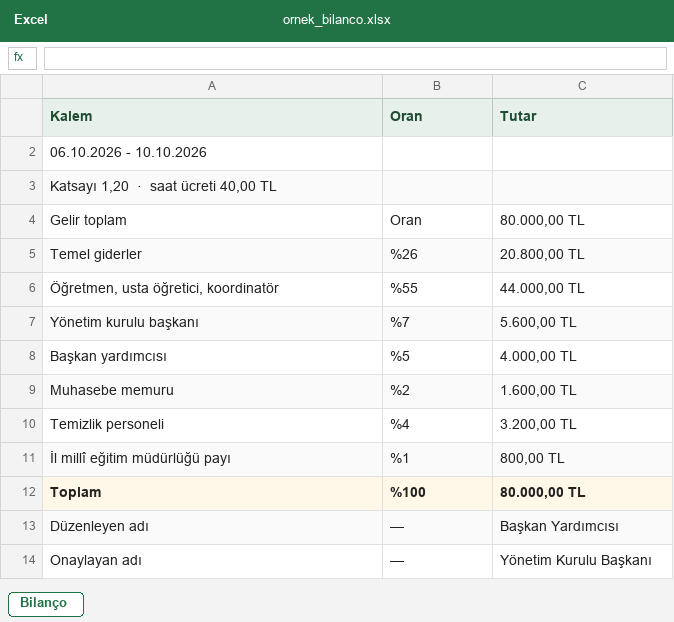
Task: Select the Temel giderler cell
Action: (212, 255)
